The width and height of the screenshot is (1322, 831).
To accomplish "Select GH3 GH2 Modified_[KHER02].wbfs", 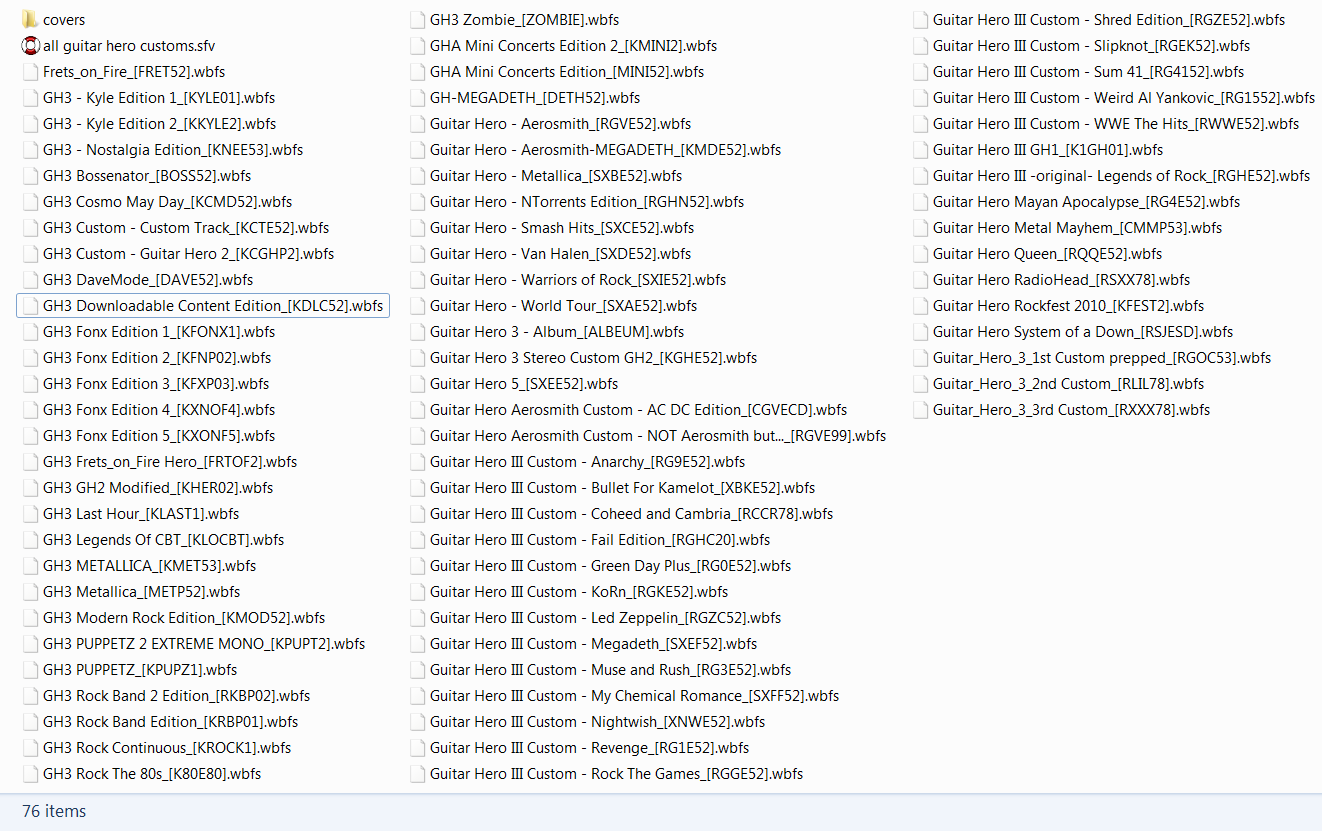I will click(158, 488).
